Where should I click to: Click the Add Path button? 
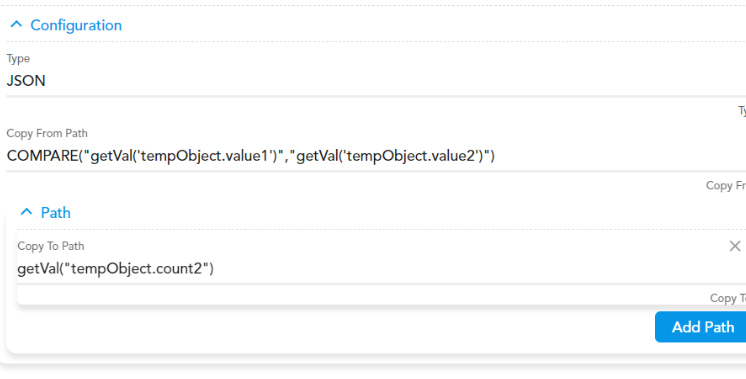point(700,327)
